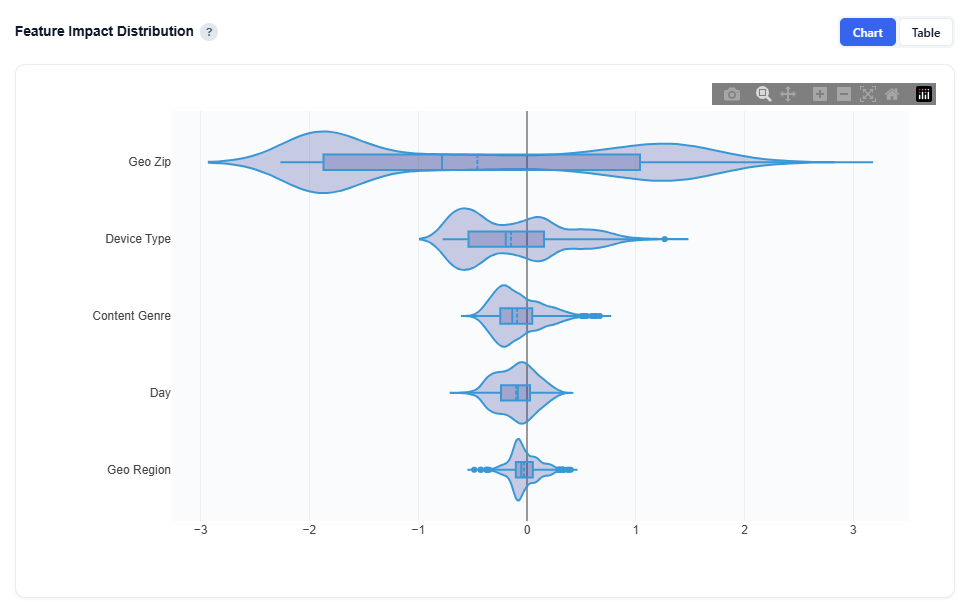Click the Device Type axis label
This screenshot has height=616, width=970.
pos(138,239)
